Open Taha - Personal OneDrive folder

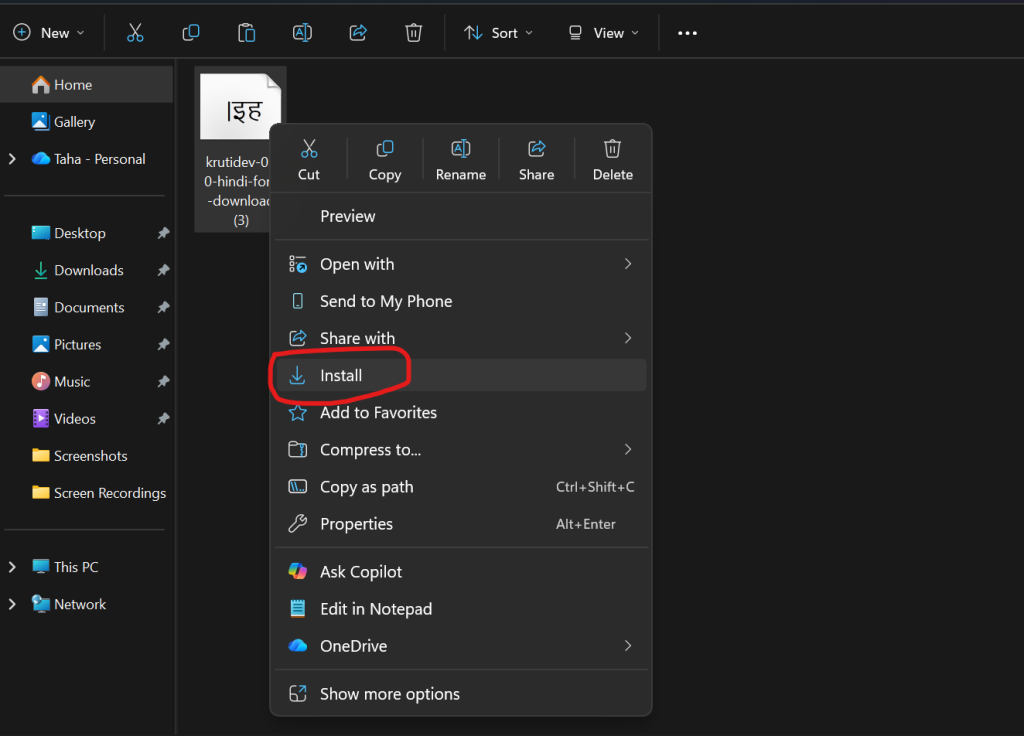(89, 159)
